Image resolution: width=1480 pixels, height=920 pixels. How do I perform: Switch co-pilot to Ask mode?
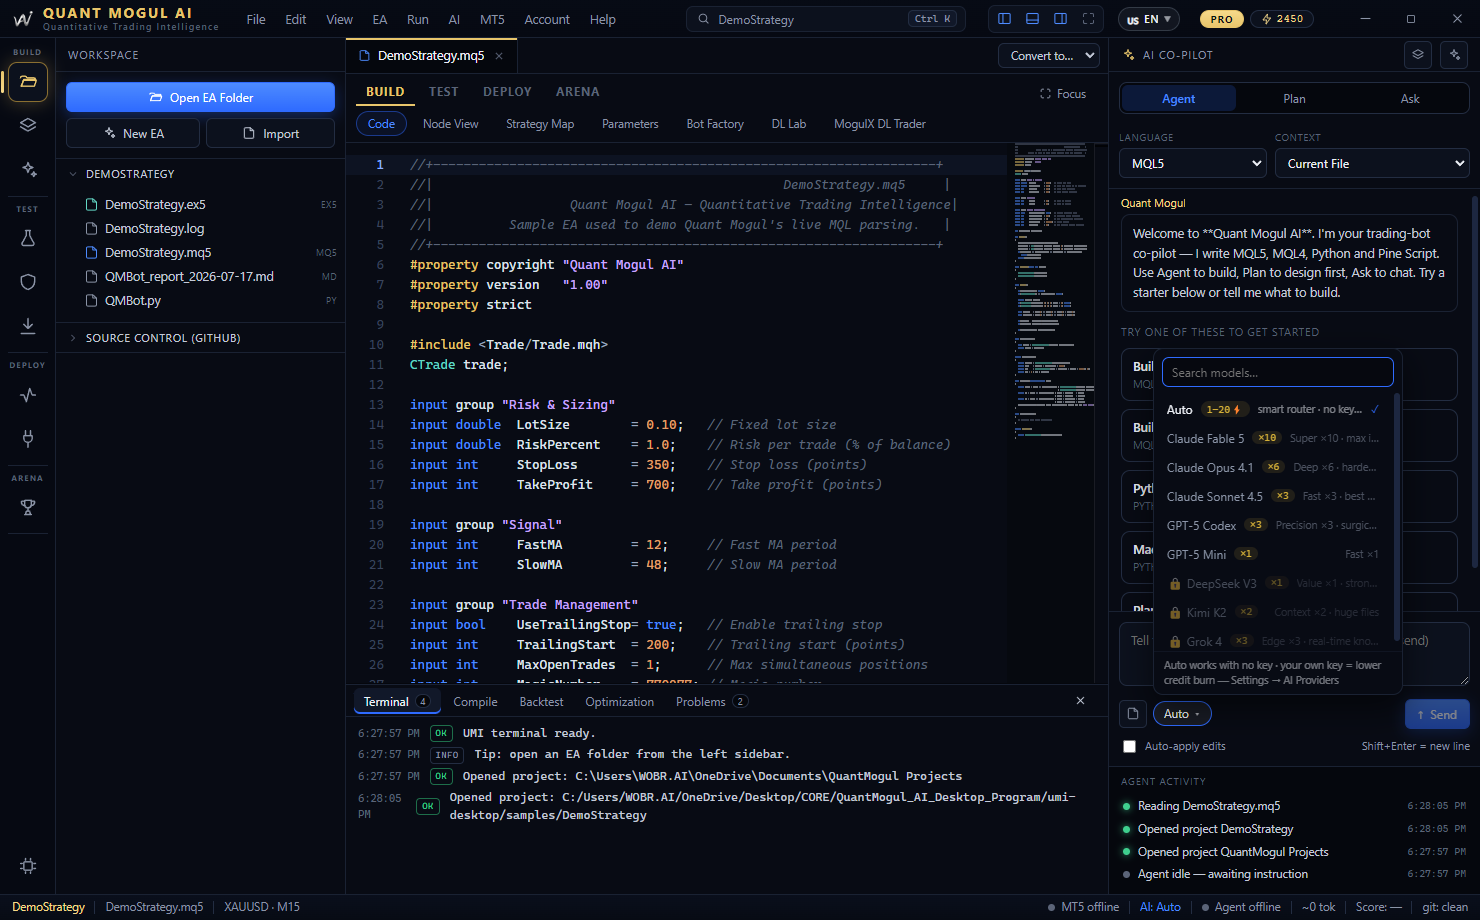click(1410, 98)
